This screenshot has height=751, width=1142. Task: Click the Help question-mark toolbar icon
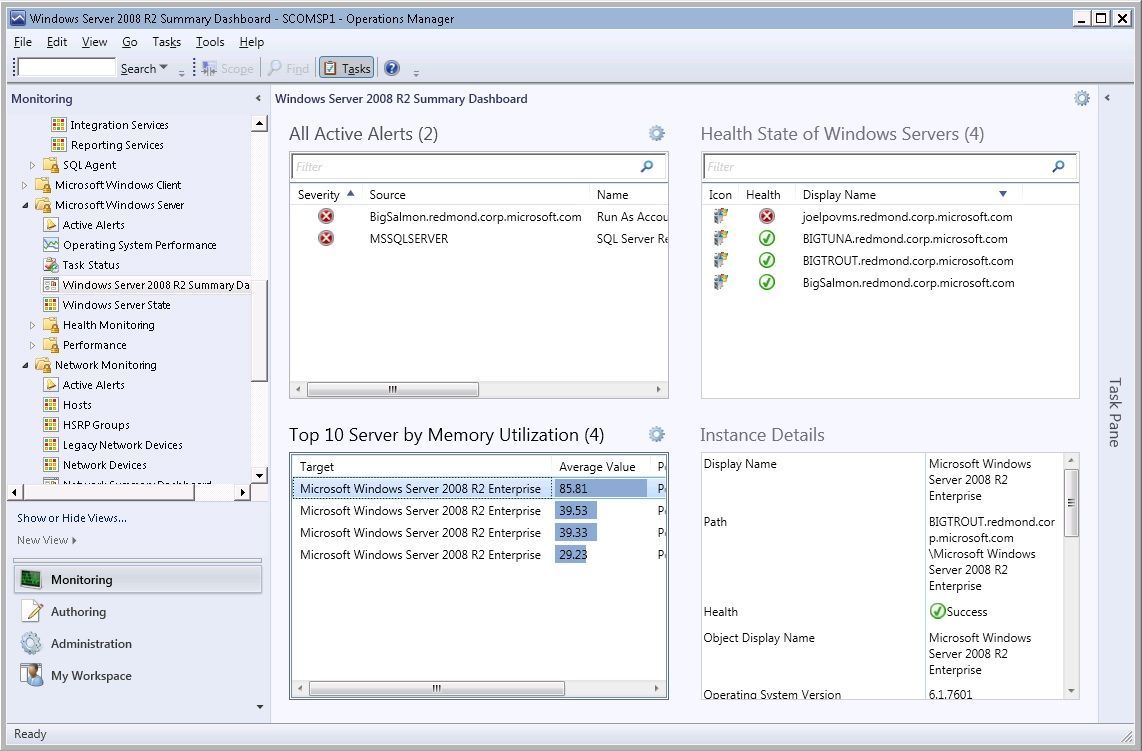391,68
